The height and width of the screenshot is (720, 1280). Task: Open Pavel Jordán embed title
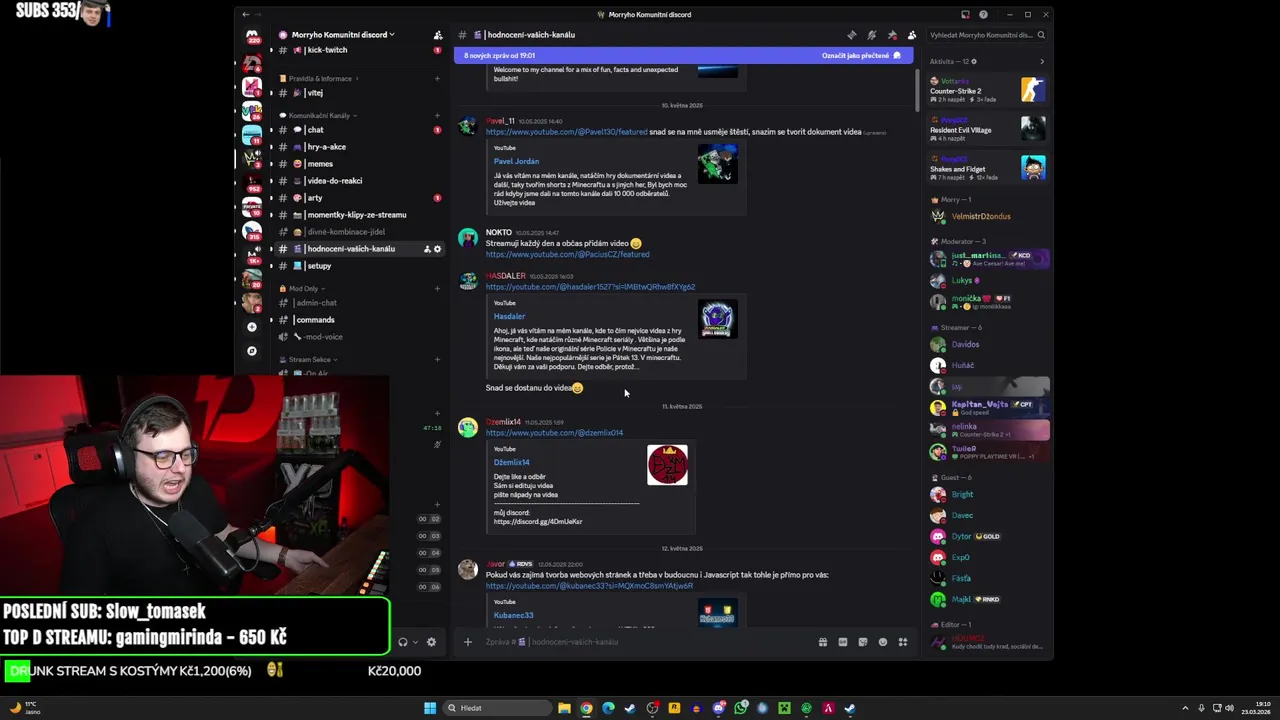[516, 161]
